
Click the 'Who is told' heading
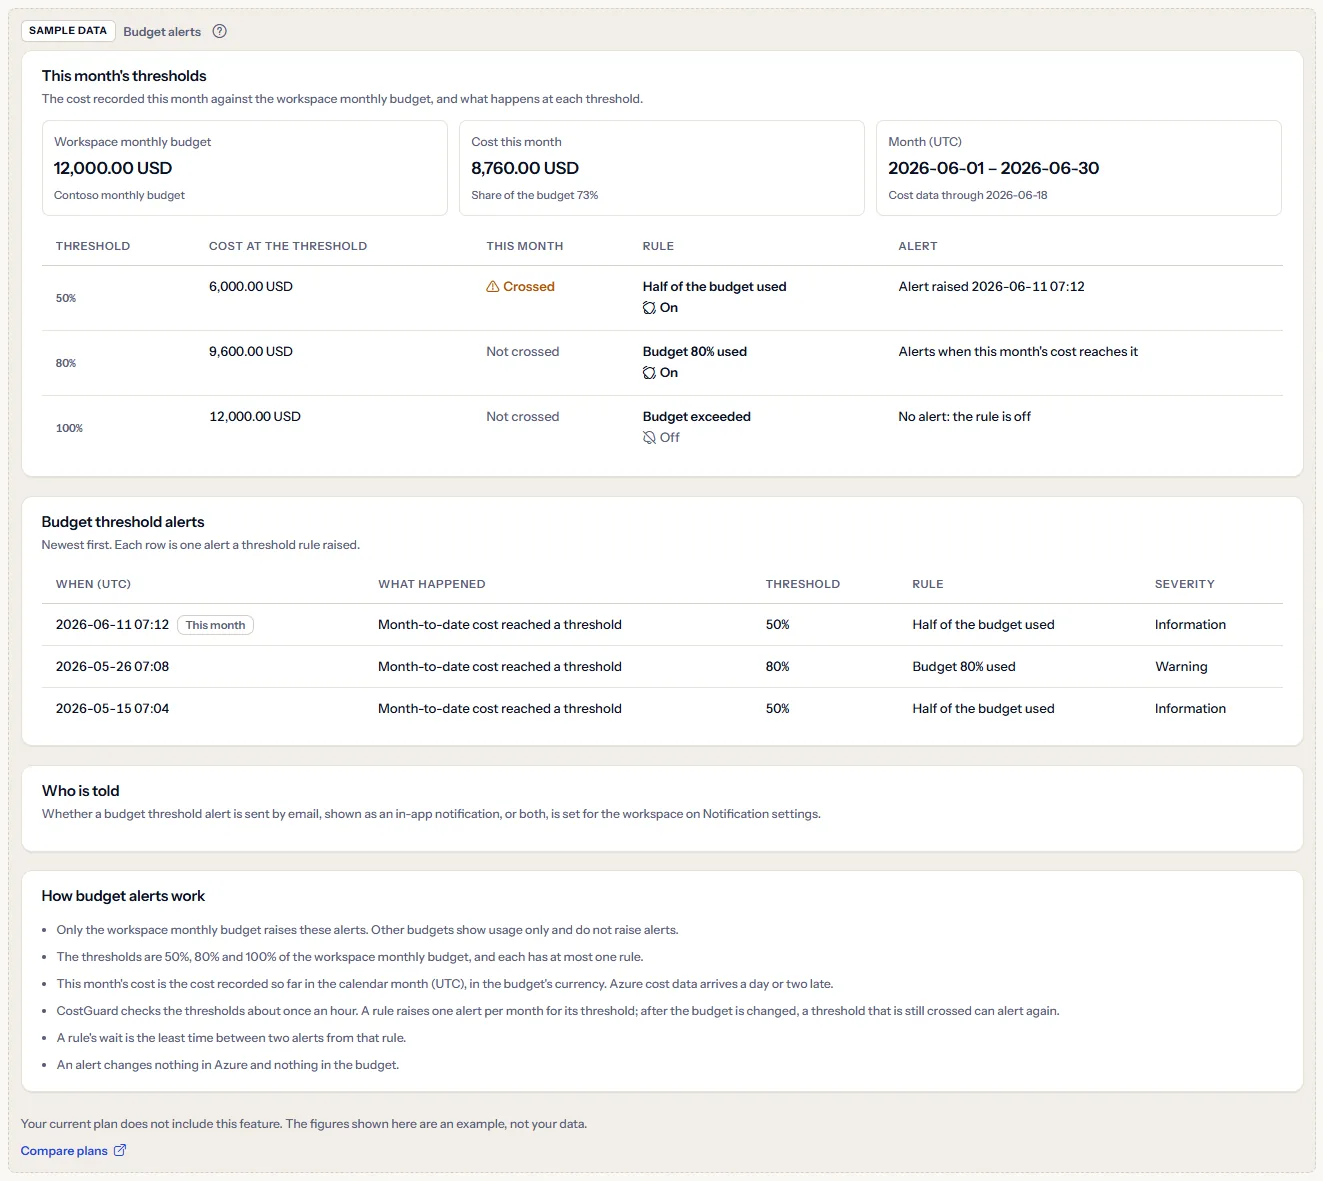[x=81, y=791]
